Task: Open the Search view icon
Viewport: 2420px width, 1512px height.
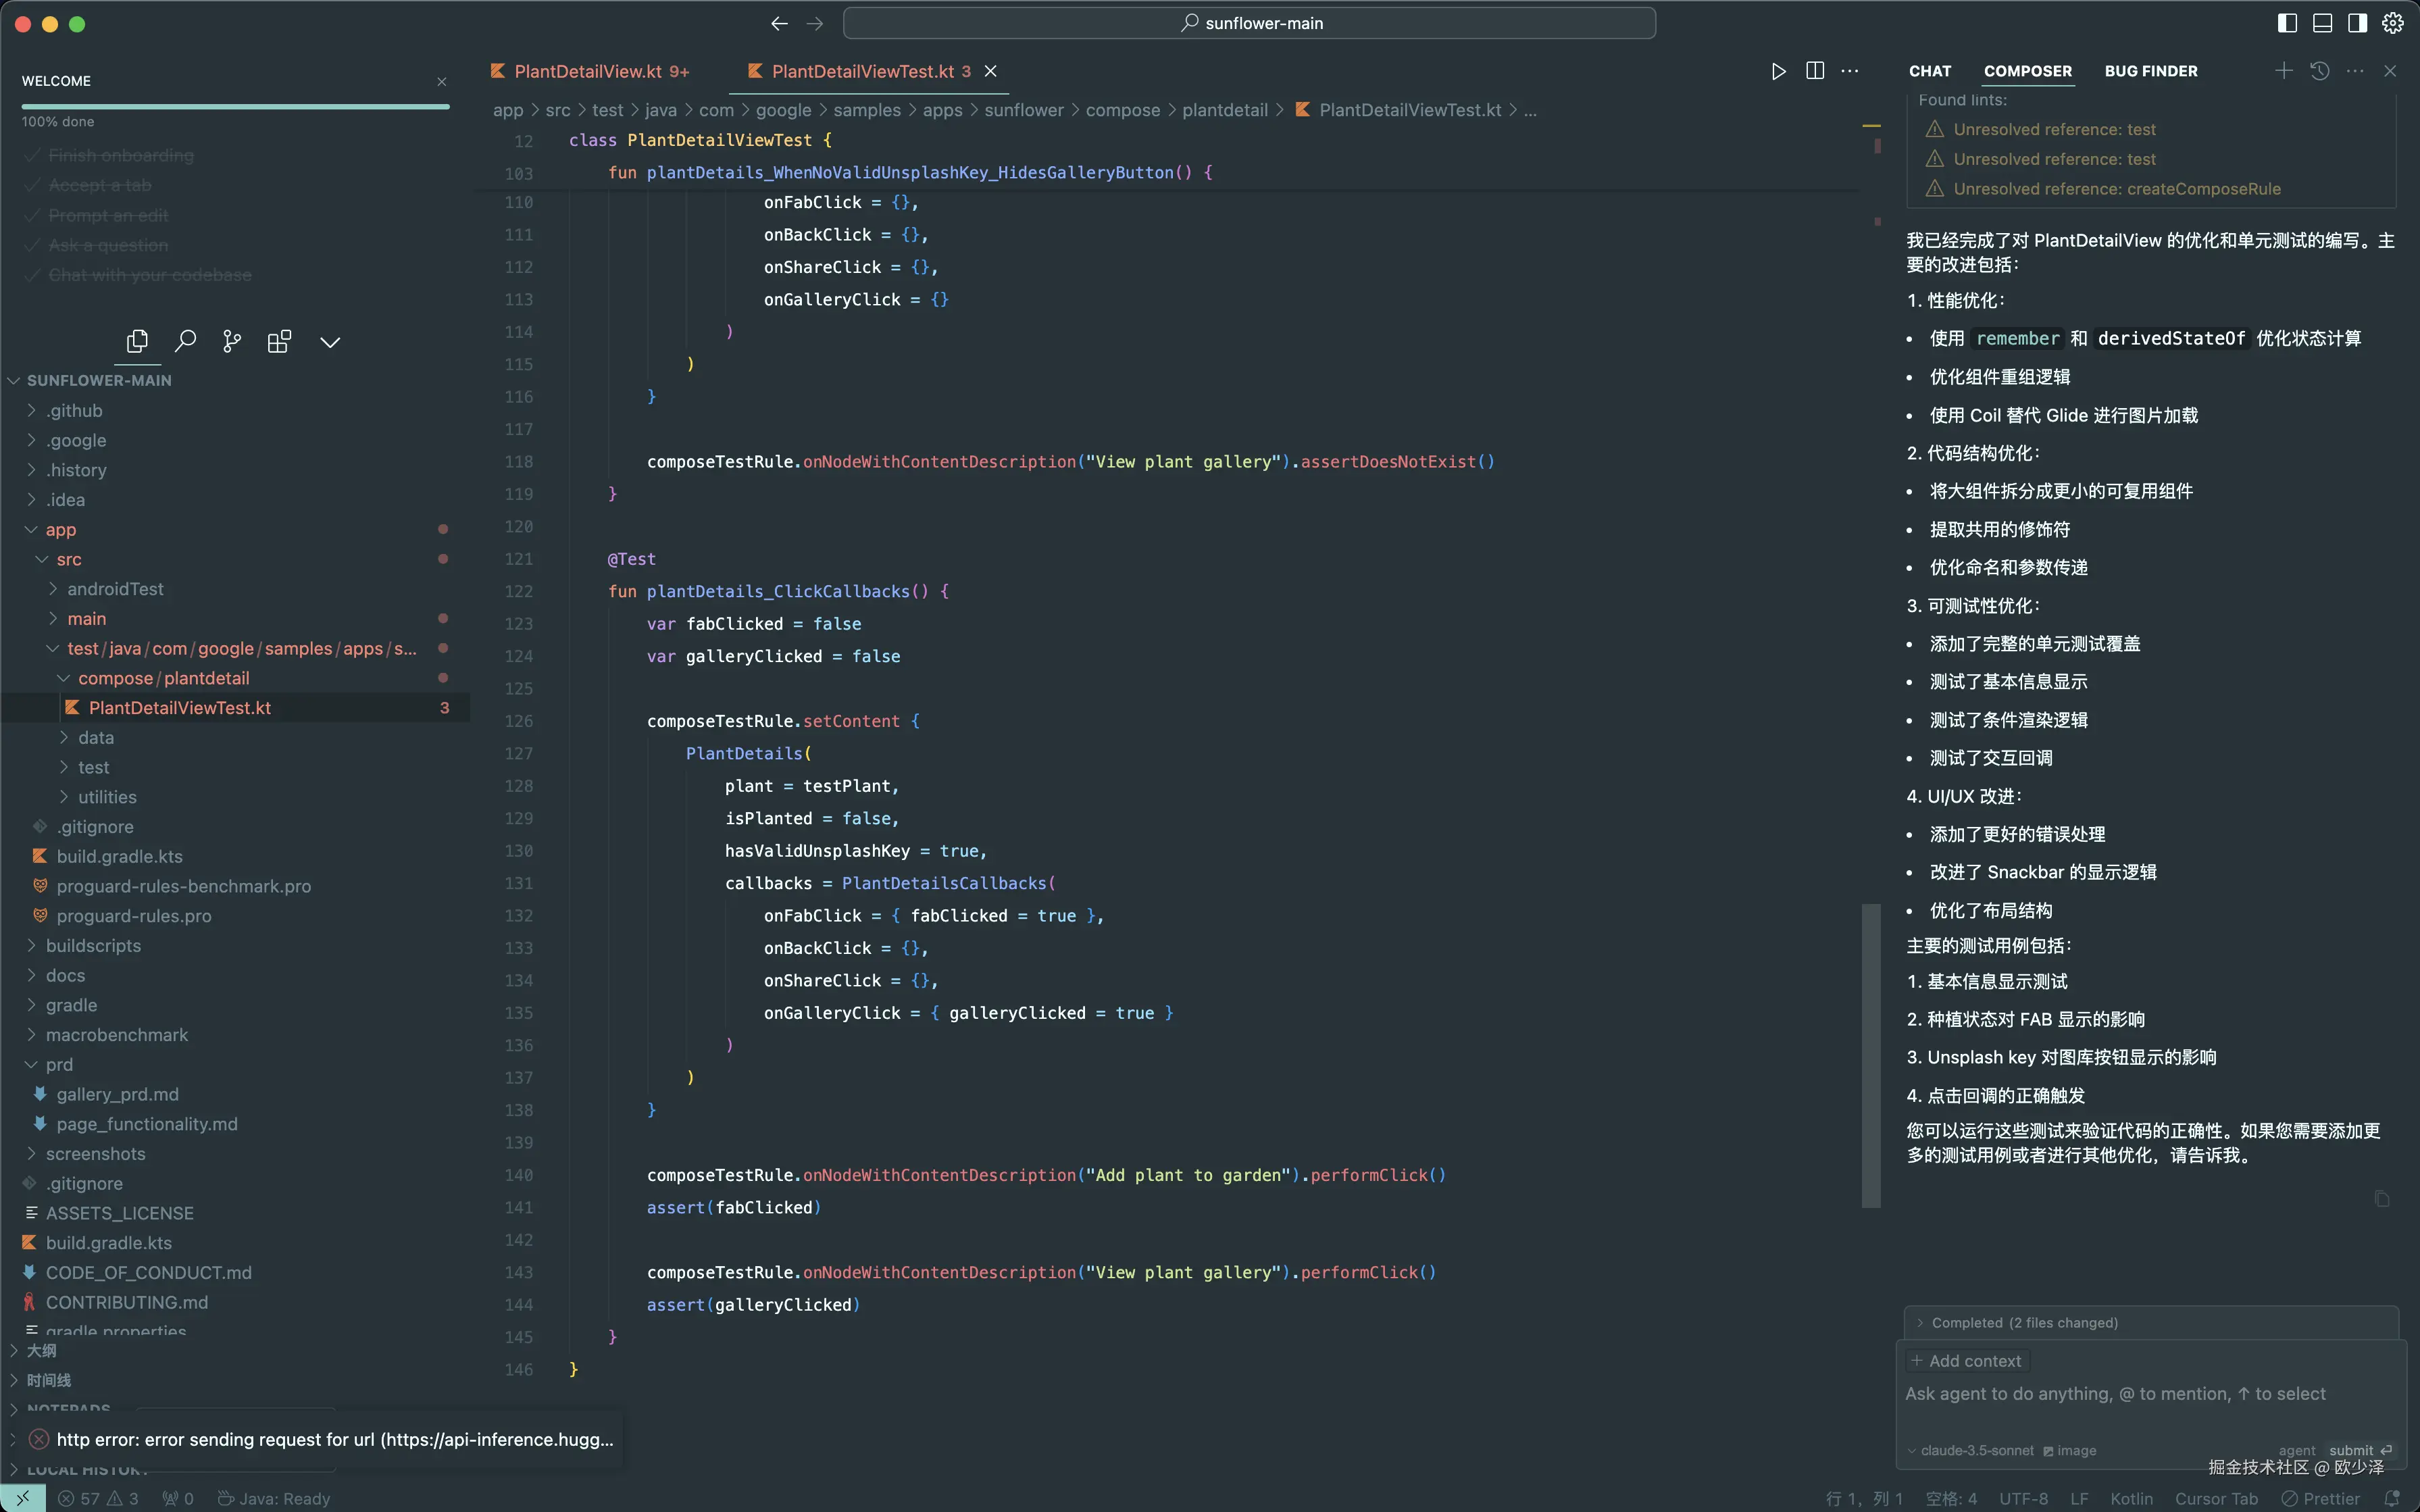Action: (185, 342)
